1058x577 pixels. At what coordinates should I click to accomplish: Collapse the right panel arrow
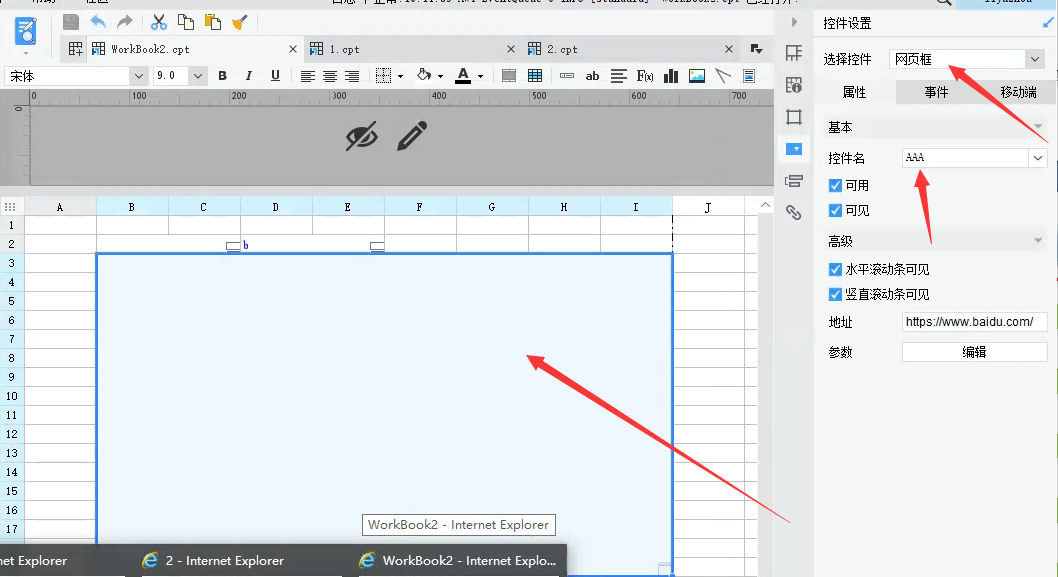794,22
